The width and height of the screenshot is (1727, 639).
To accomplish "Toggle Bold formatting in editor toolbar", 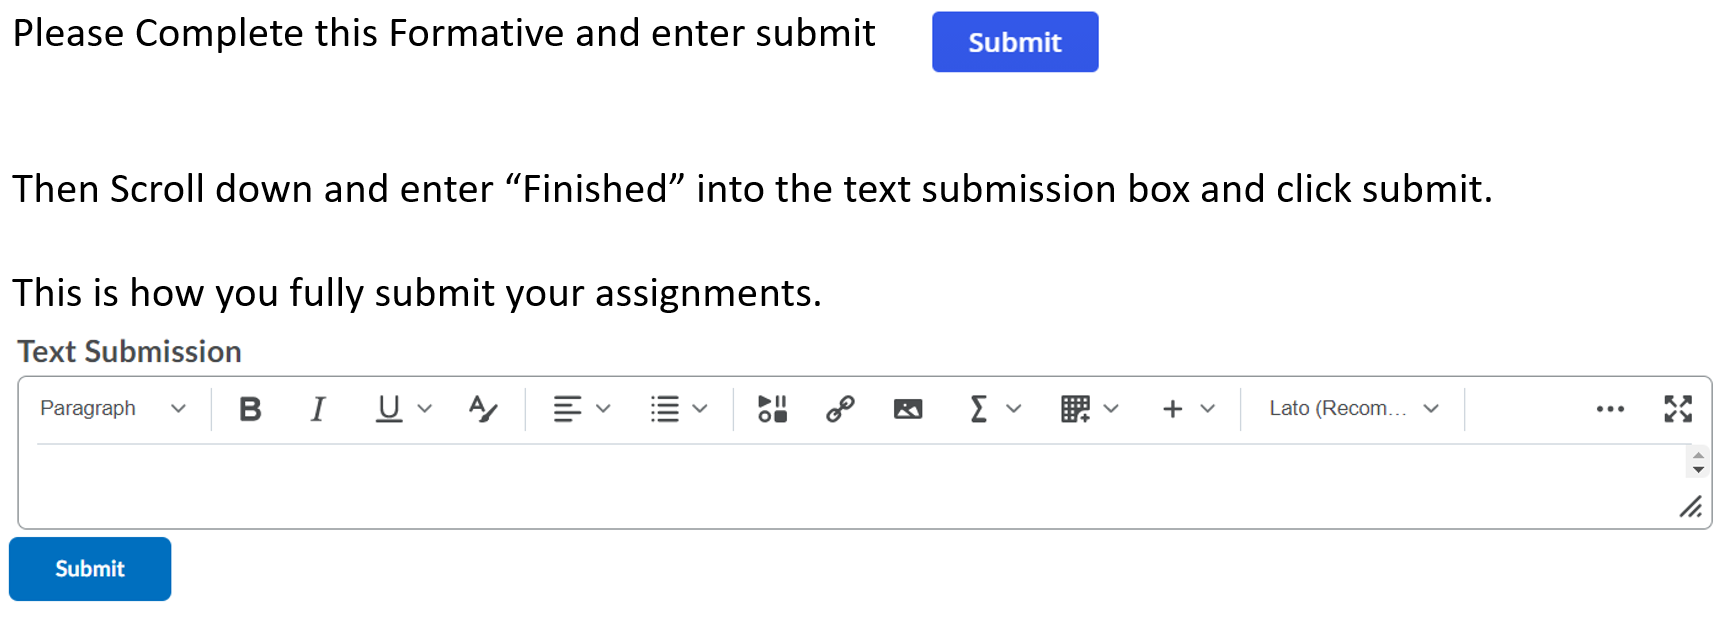I will click(x=250, y=409).
